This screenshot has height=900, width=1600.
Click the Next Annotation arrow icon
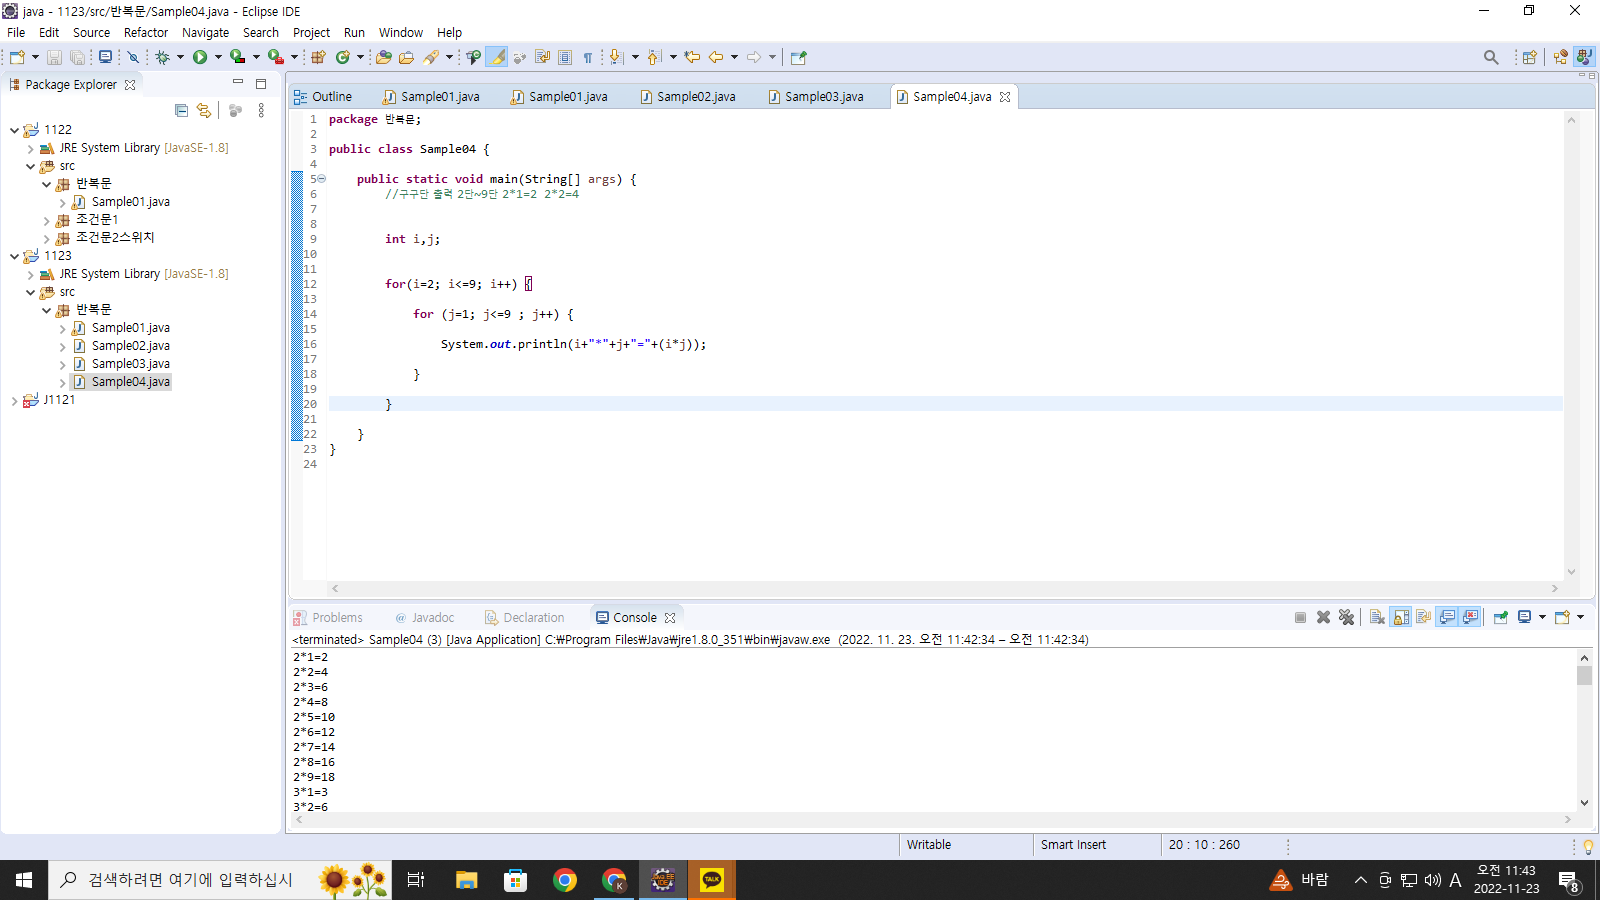pos(616,57)
